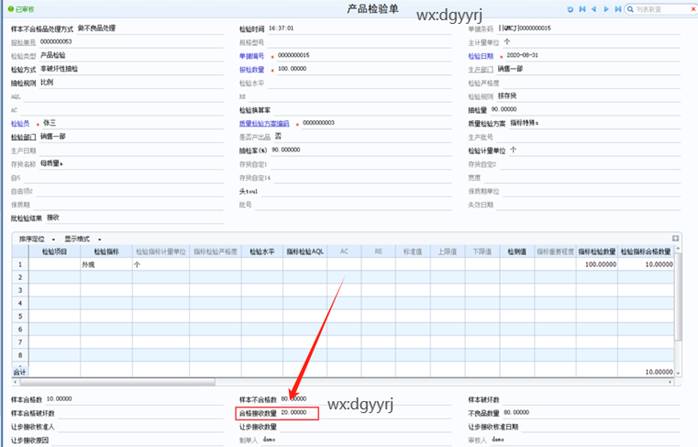Select row number 2 in the grid
Screen dimensions: 698x447
18,278
